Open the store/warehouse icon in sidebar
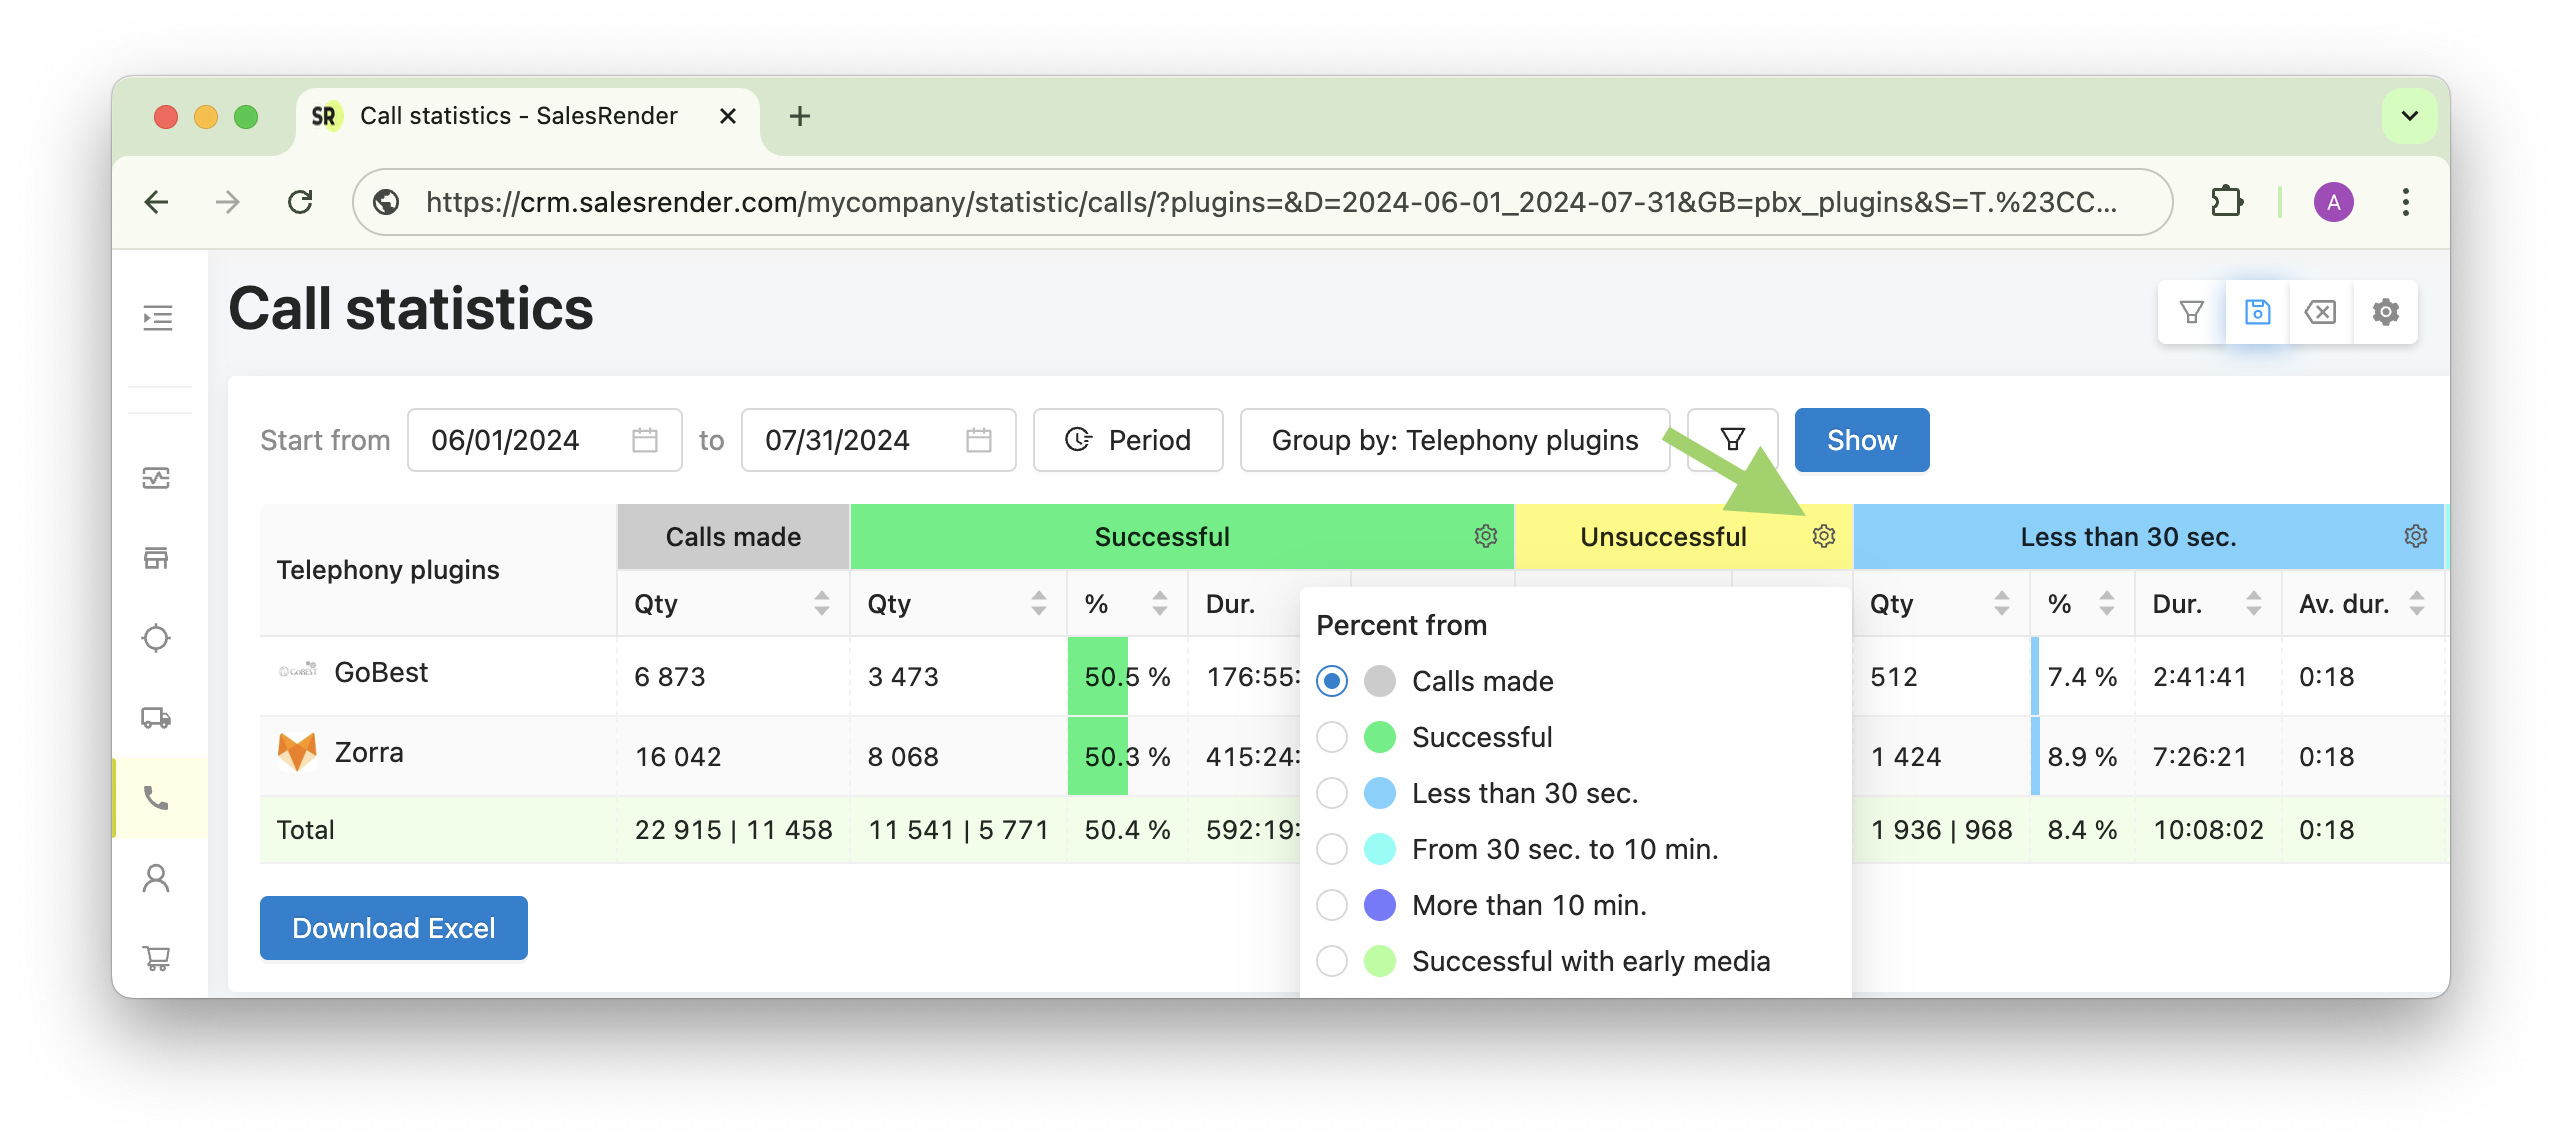Image resolution: width=2562 pixels, height=1146 pixels. [x=156, y=558]
